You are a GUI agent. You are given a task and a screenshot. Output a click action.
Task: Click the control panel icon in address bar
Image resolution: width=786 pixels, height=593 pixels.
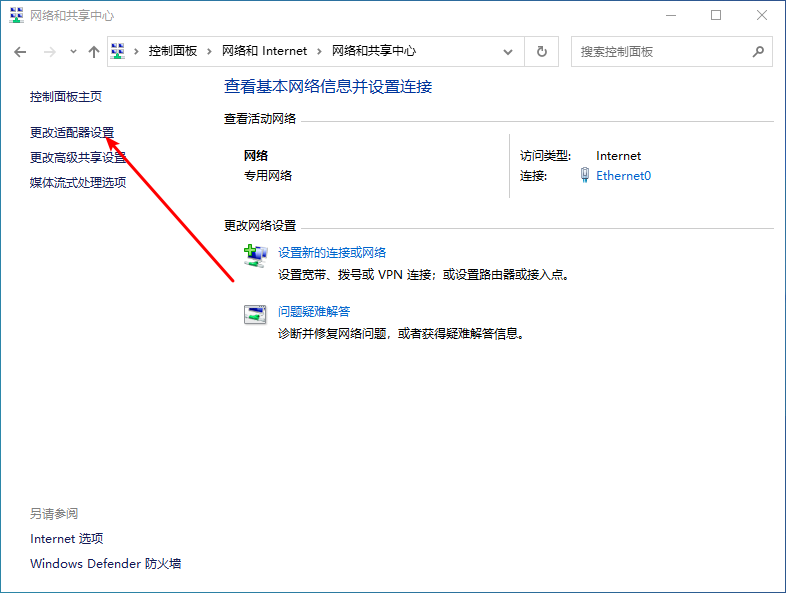(x=118, y=51)
